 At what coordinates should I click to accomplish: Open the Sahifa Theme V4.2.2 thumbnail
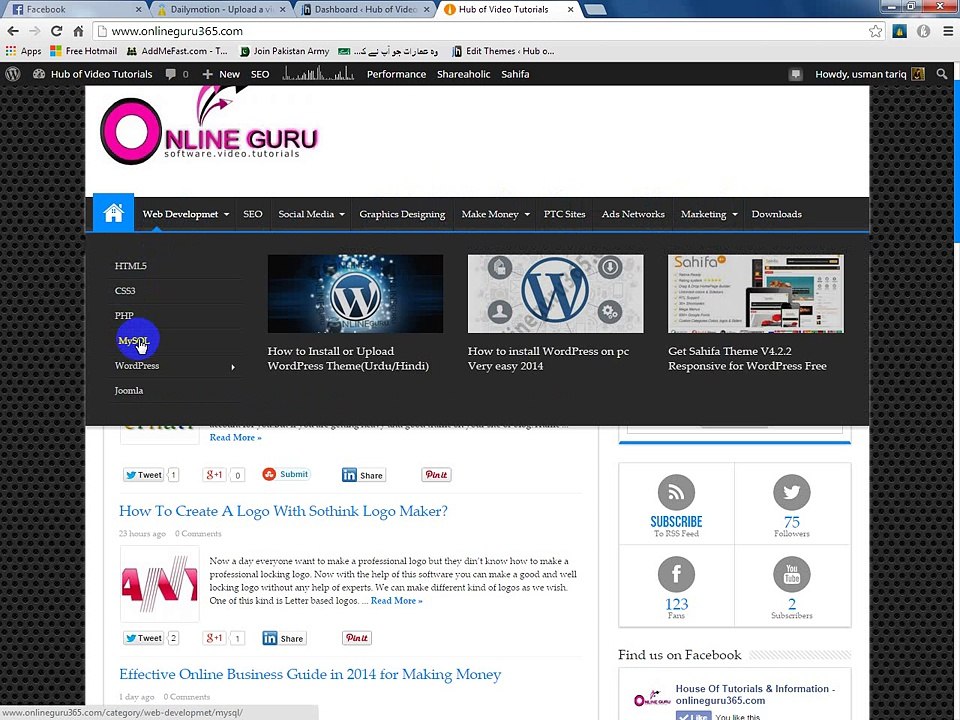(756, 294)
